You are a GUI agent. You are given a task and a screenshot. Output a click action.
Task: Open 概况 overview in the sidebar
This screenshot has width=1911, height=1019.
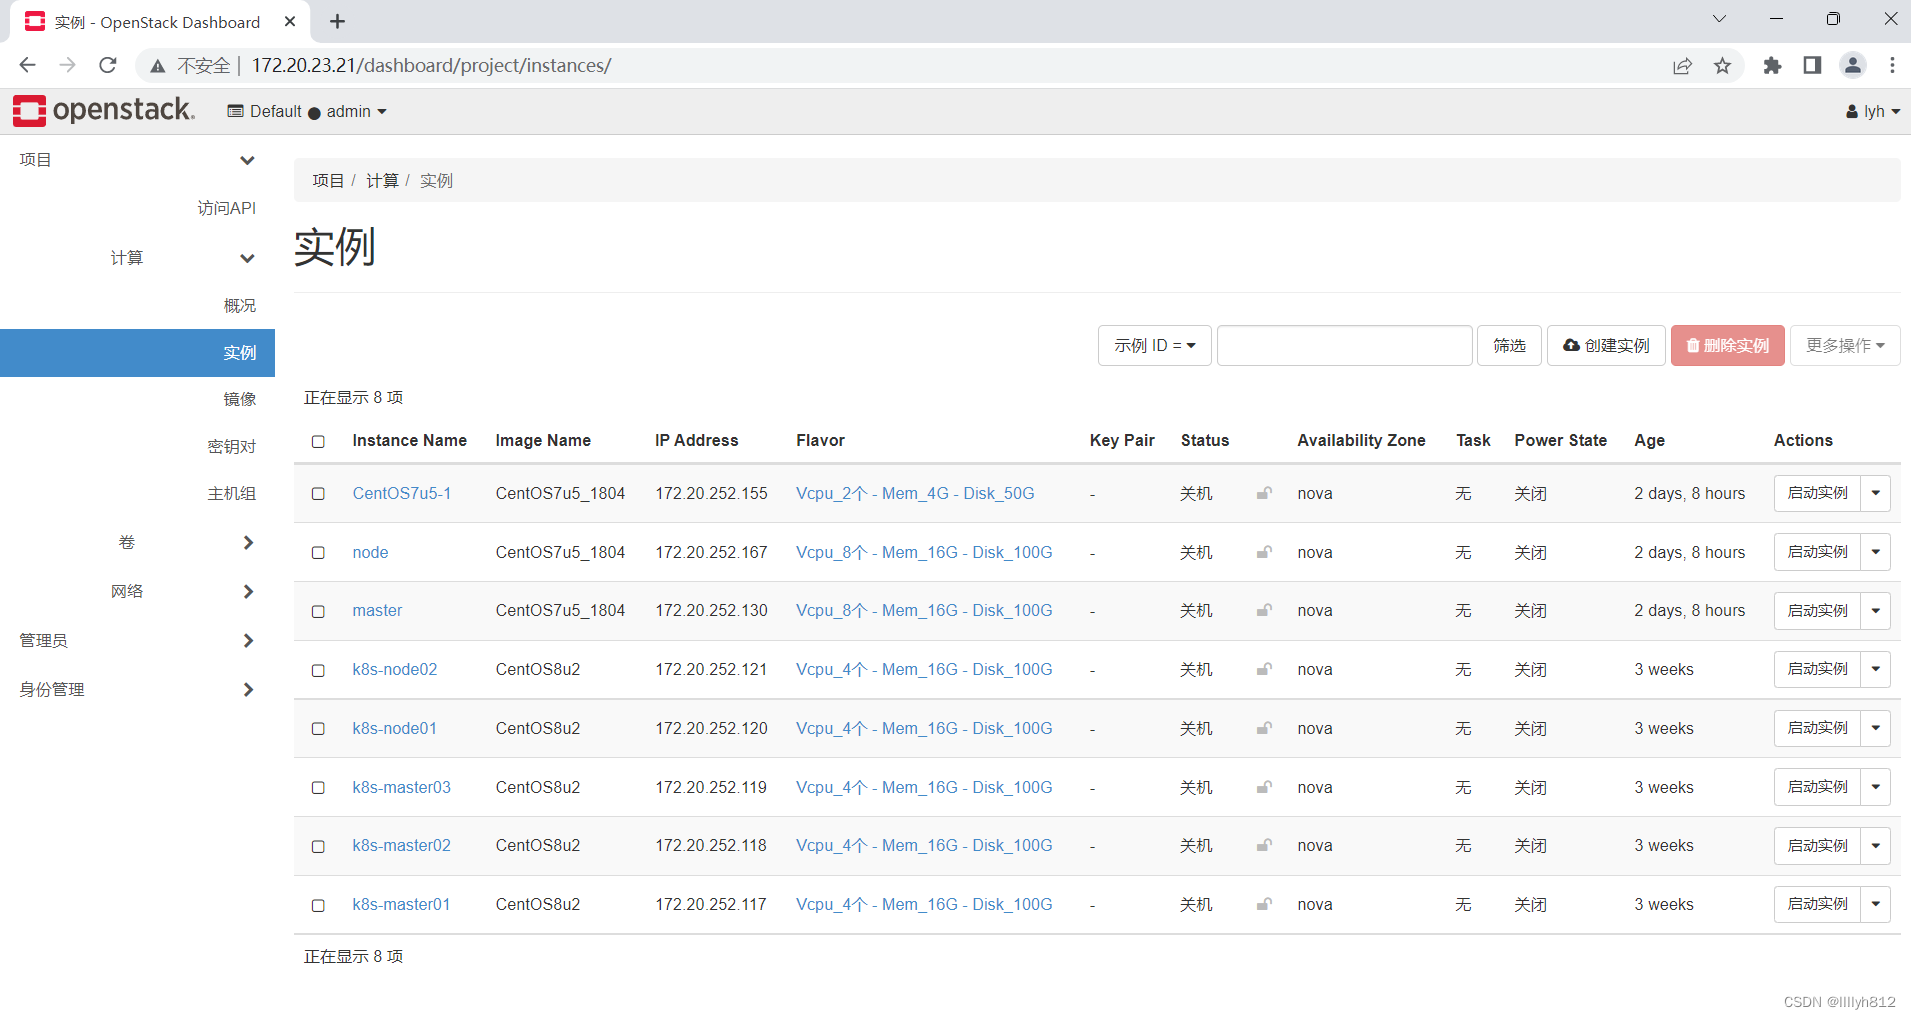pos(239,305)
